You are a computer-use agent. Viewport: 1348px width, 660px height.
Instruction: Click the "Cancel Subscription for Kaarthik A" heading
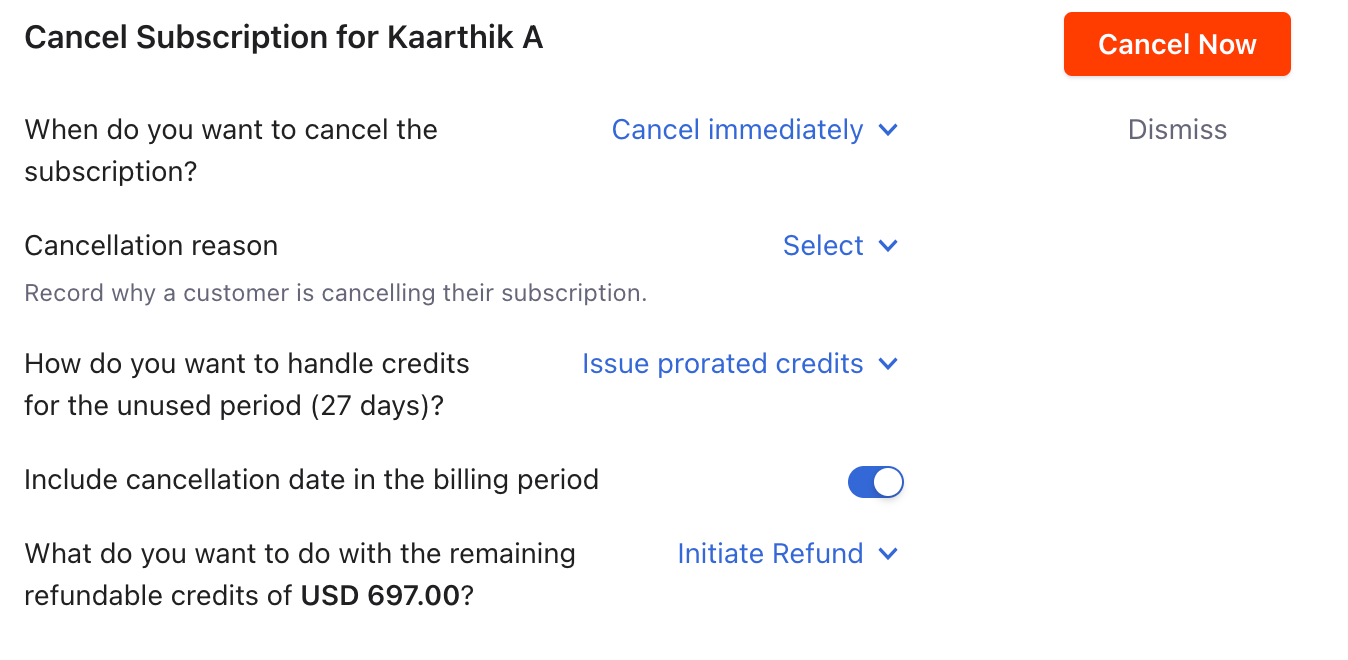tap(283, 38)
